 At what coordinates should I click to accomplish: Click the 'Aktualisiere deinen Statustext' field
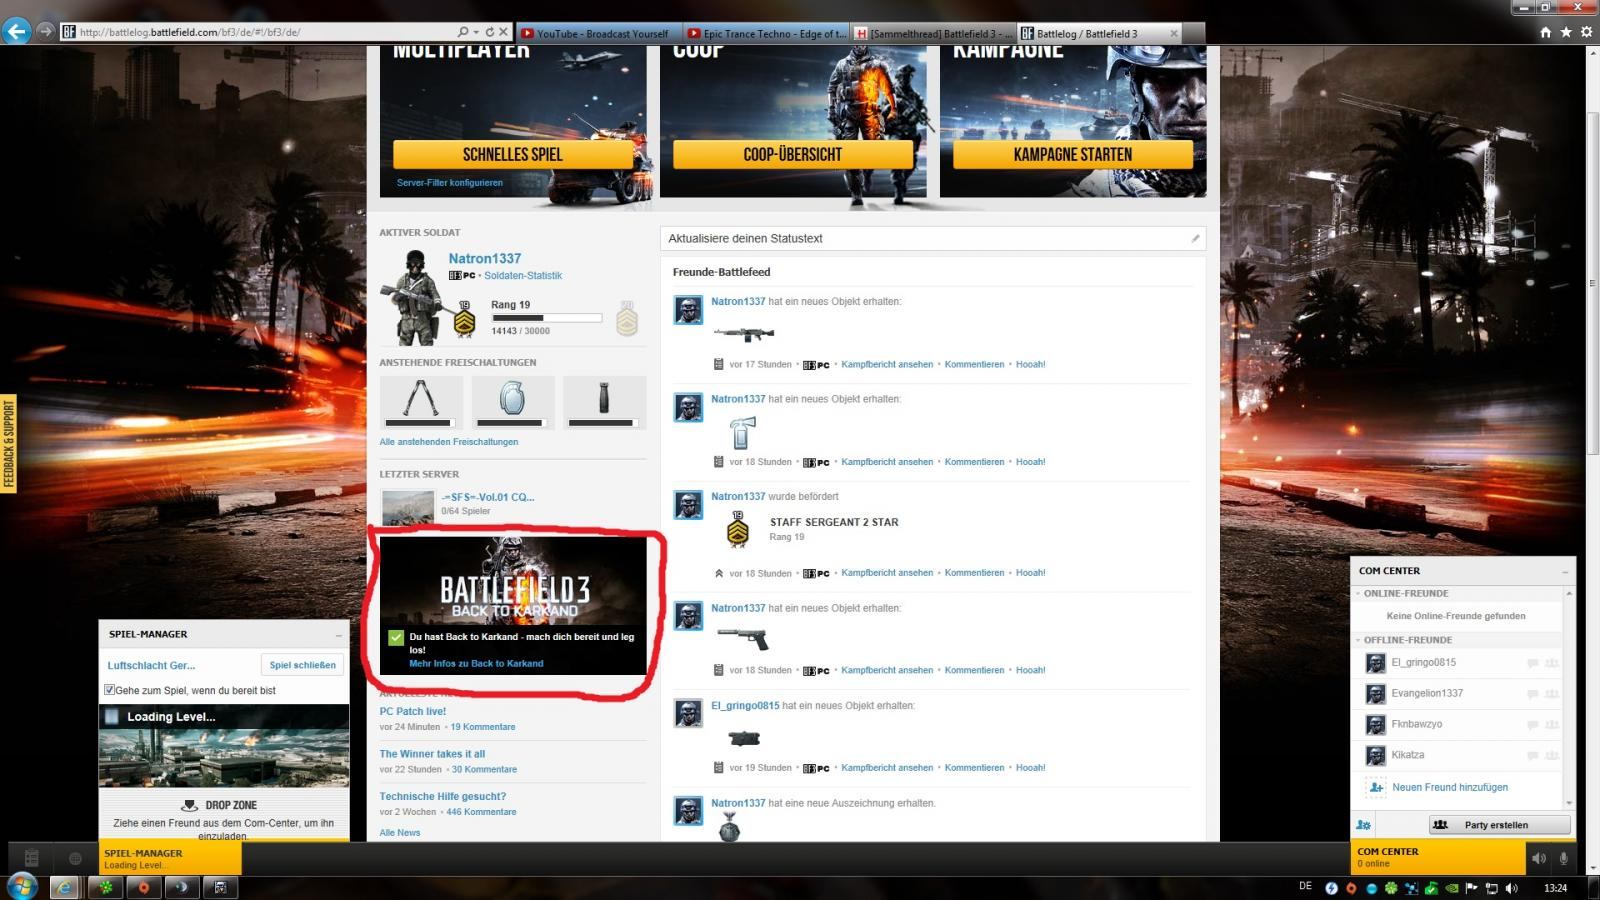click(x=933, y=238)
